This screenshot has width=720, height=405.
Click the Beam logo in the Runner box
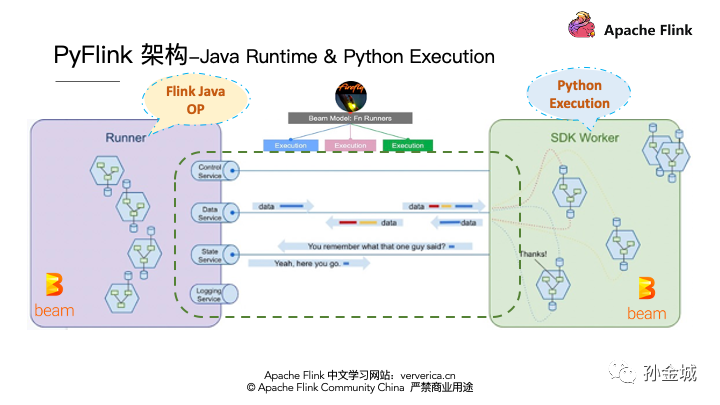(x=54, y=295)
